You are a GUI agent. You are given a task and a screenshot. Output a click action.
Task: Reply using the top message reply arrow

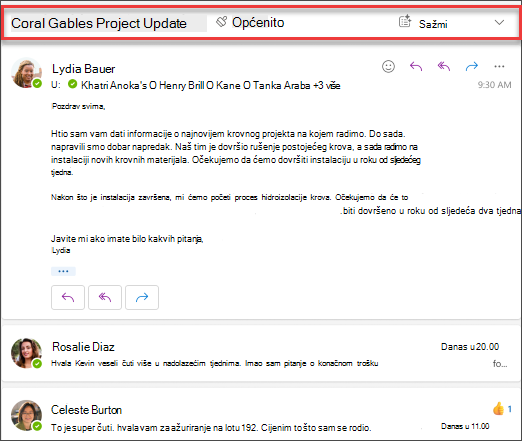[416, 66]
